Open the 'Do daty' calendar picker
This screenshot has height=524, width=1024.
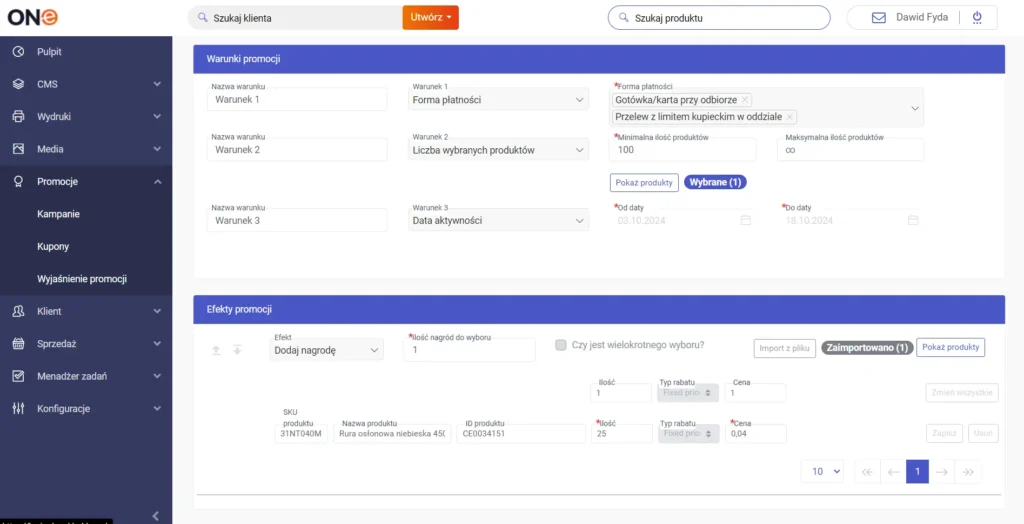[x=912, y=220]
